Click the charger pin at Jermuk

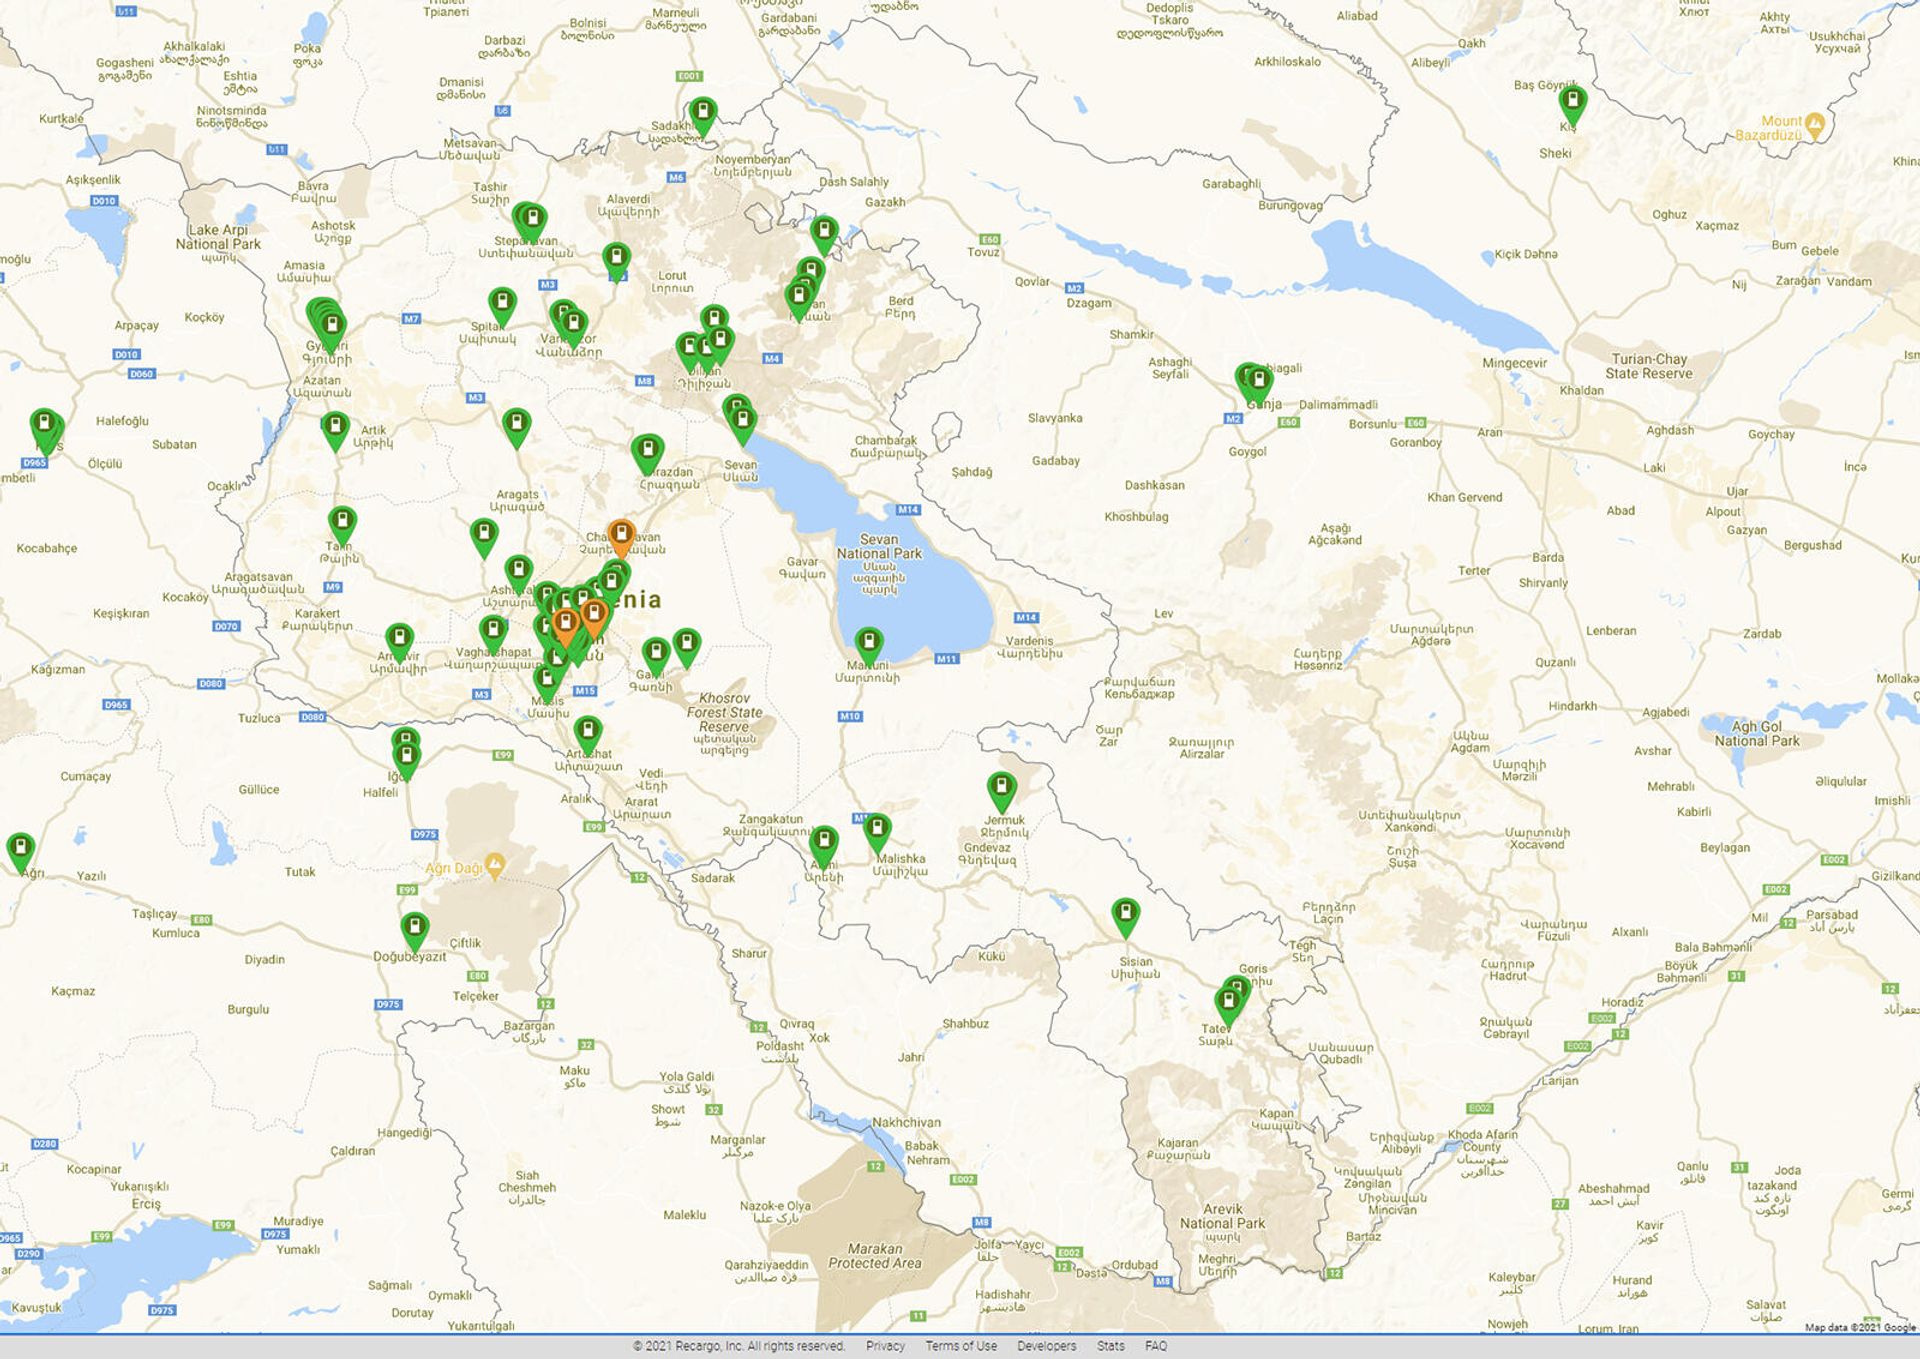coord(1001,791)
